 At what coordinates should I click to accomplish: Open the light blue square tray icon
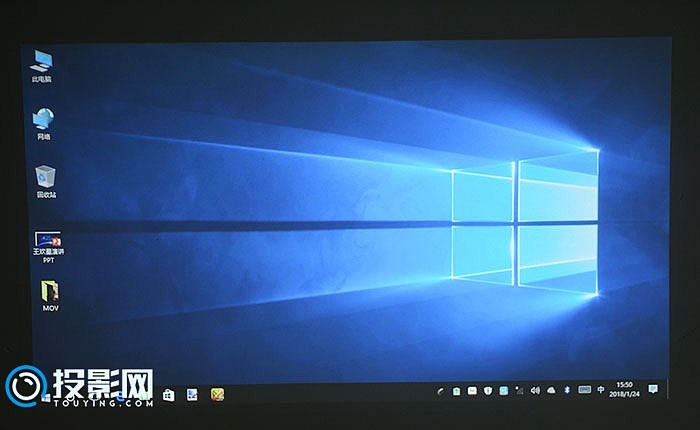(504, 391)
